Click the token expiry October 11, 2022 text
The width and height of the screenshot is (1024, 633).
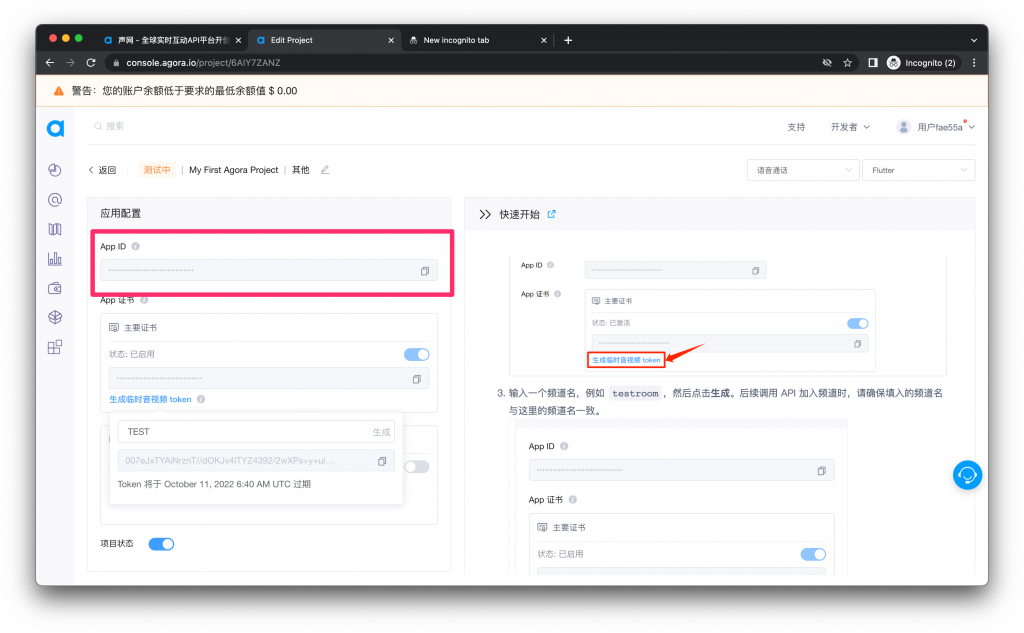(x=214, y=484)
